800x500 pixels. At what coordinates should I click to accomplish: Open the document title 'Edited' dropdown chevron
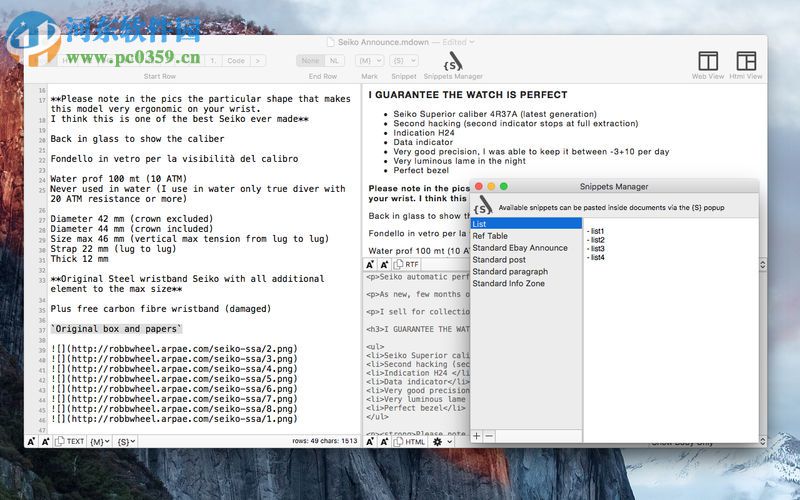(x=472, y=42)
